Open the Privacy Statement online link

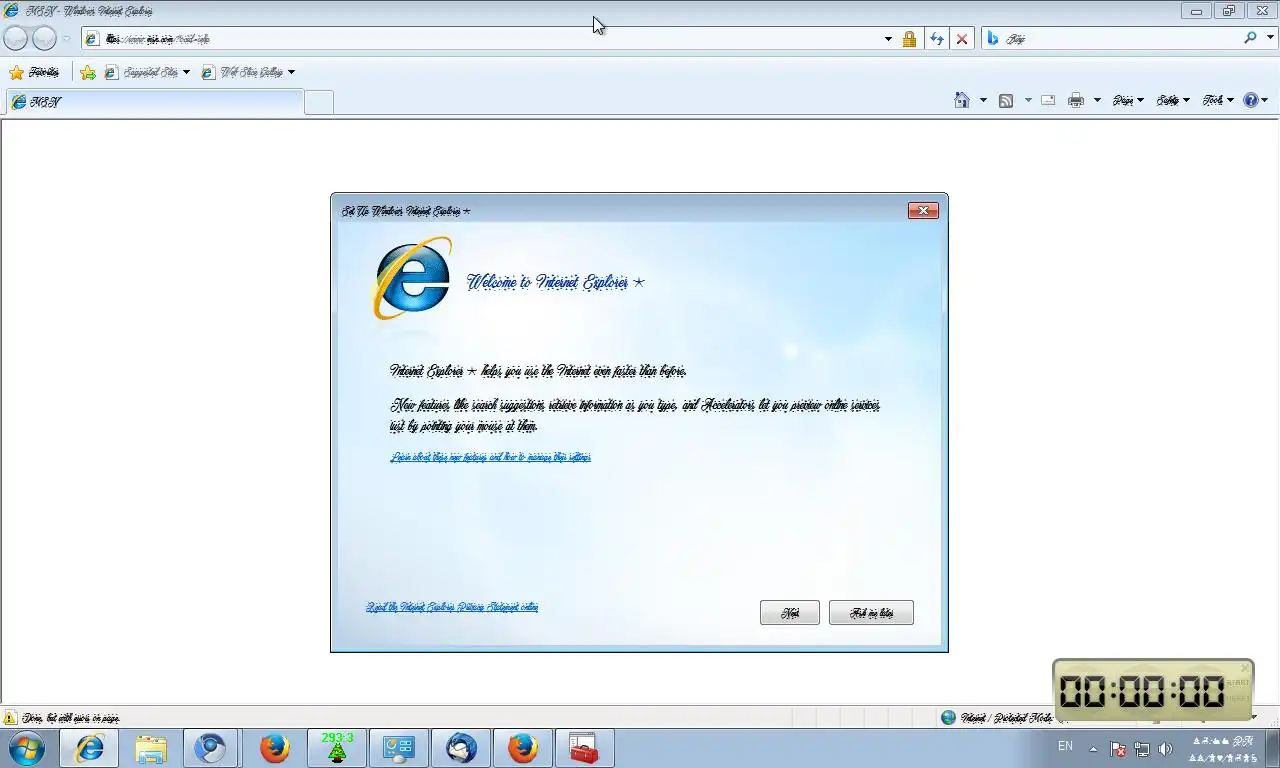452,607
